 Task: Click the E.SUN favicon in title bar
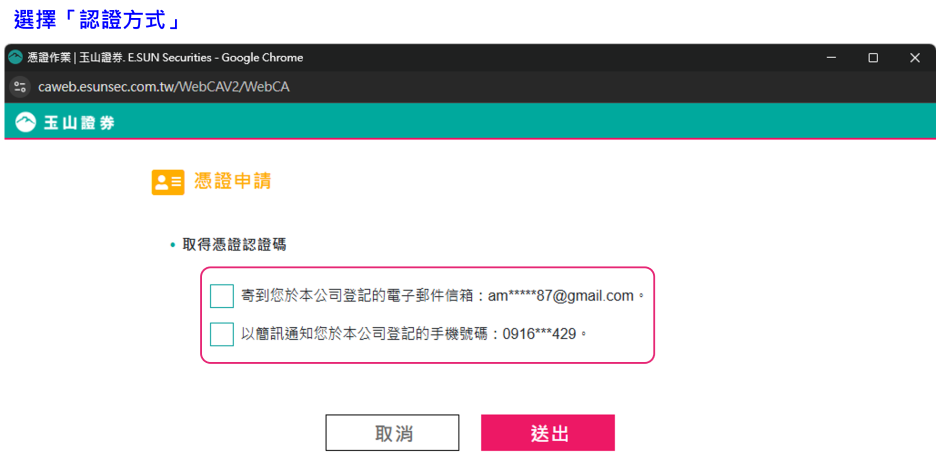16,57
